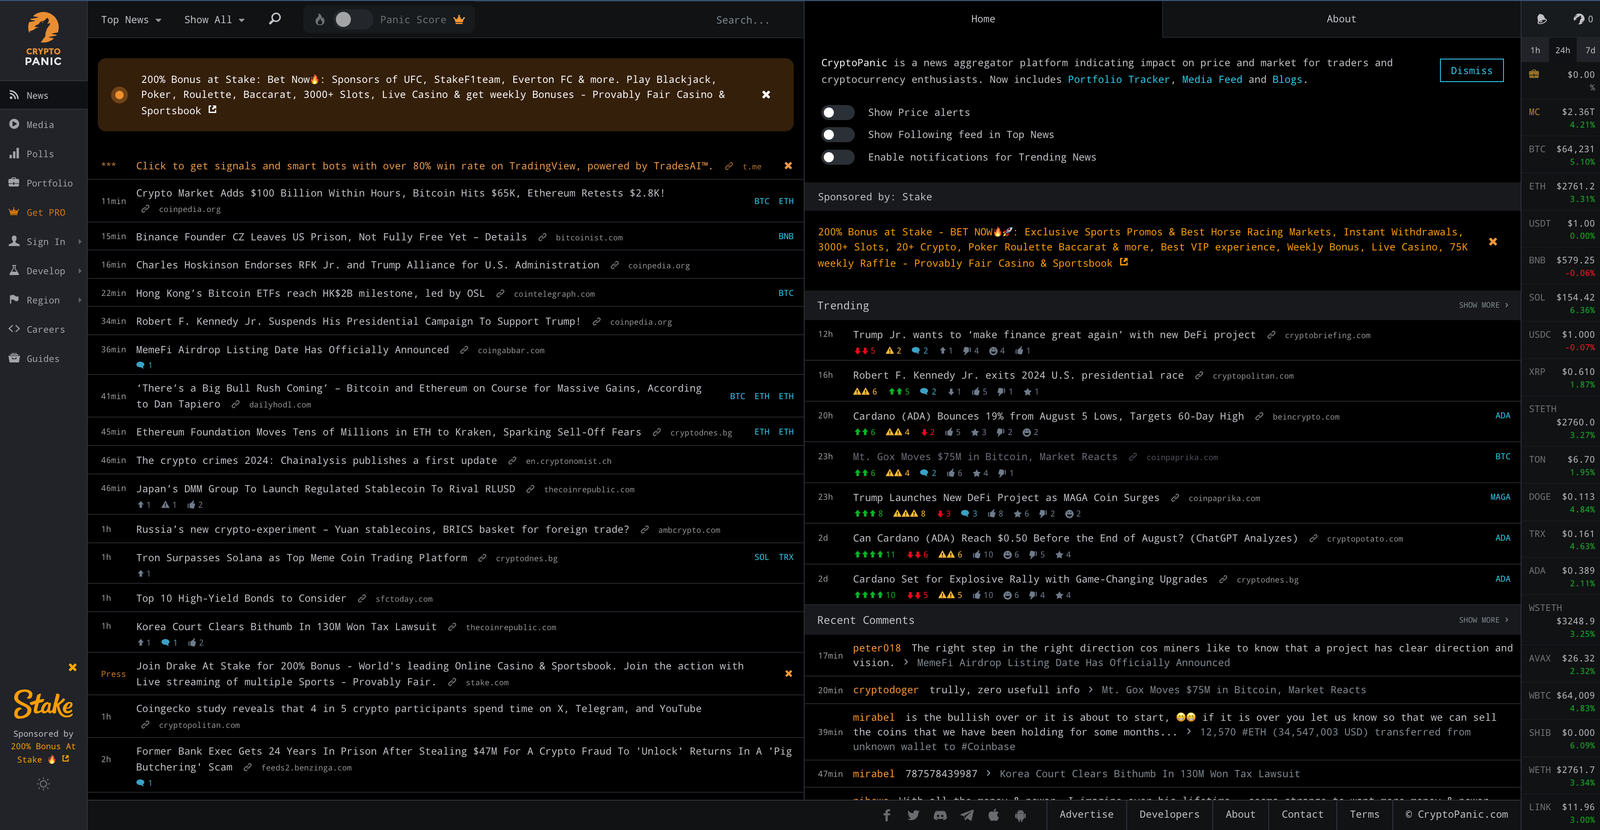Enable Show Price alerts toggle

(838, 113)
